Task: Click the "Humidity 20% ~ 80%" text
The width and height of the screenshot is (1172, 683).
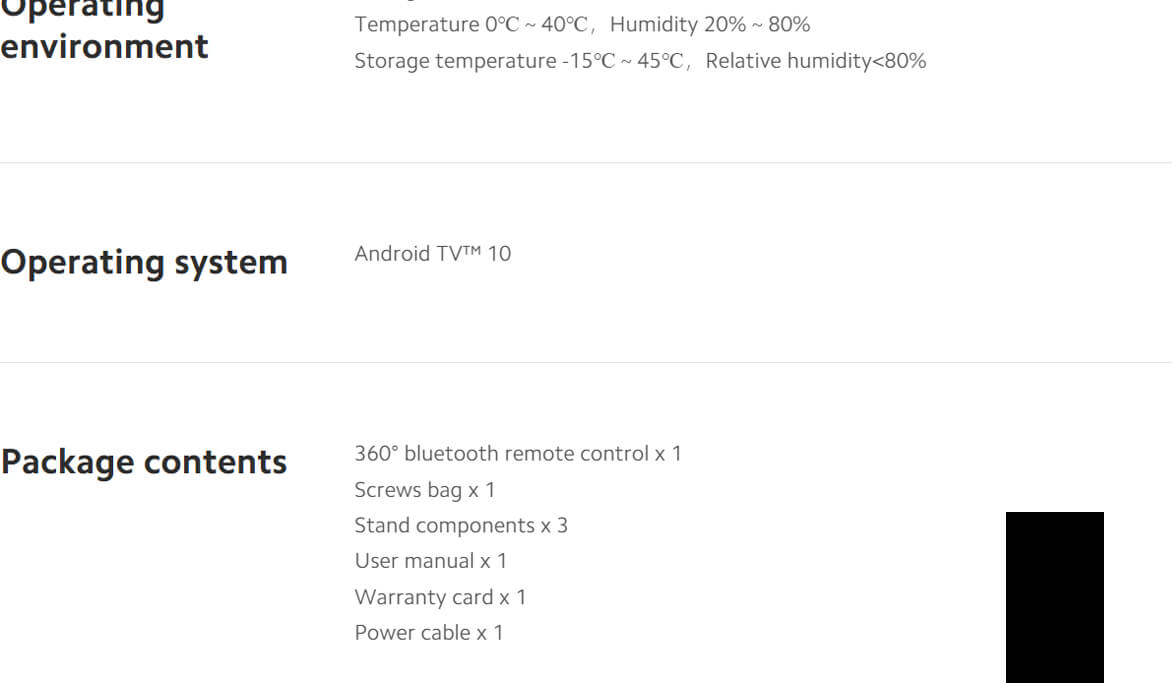Action: (x=710, y=25)
